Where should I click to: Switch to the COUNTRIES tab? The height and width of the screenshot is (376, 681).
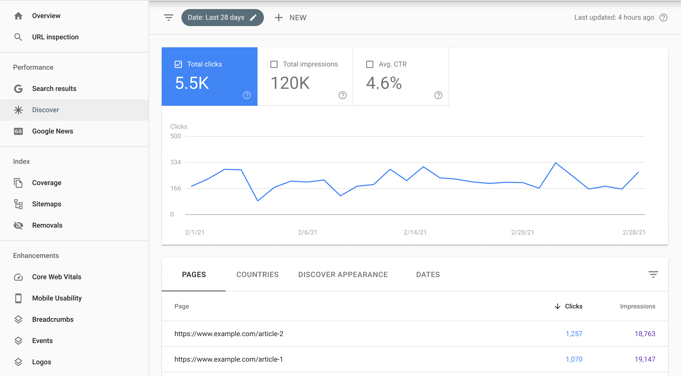[x=258, y=274]
